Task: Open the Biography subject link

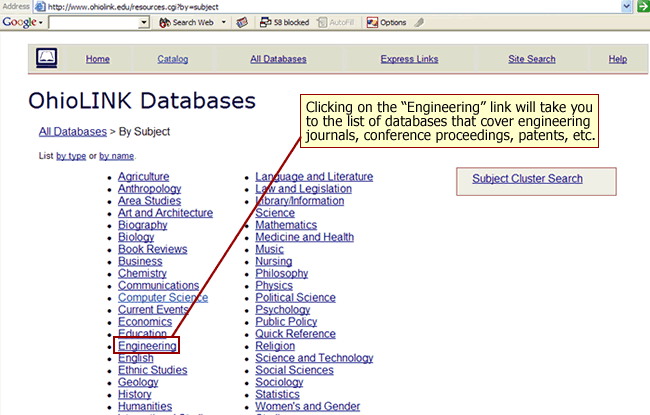Action: (x=143, y=225)
